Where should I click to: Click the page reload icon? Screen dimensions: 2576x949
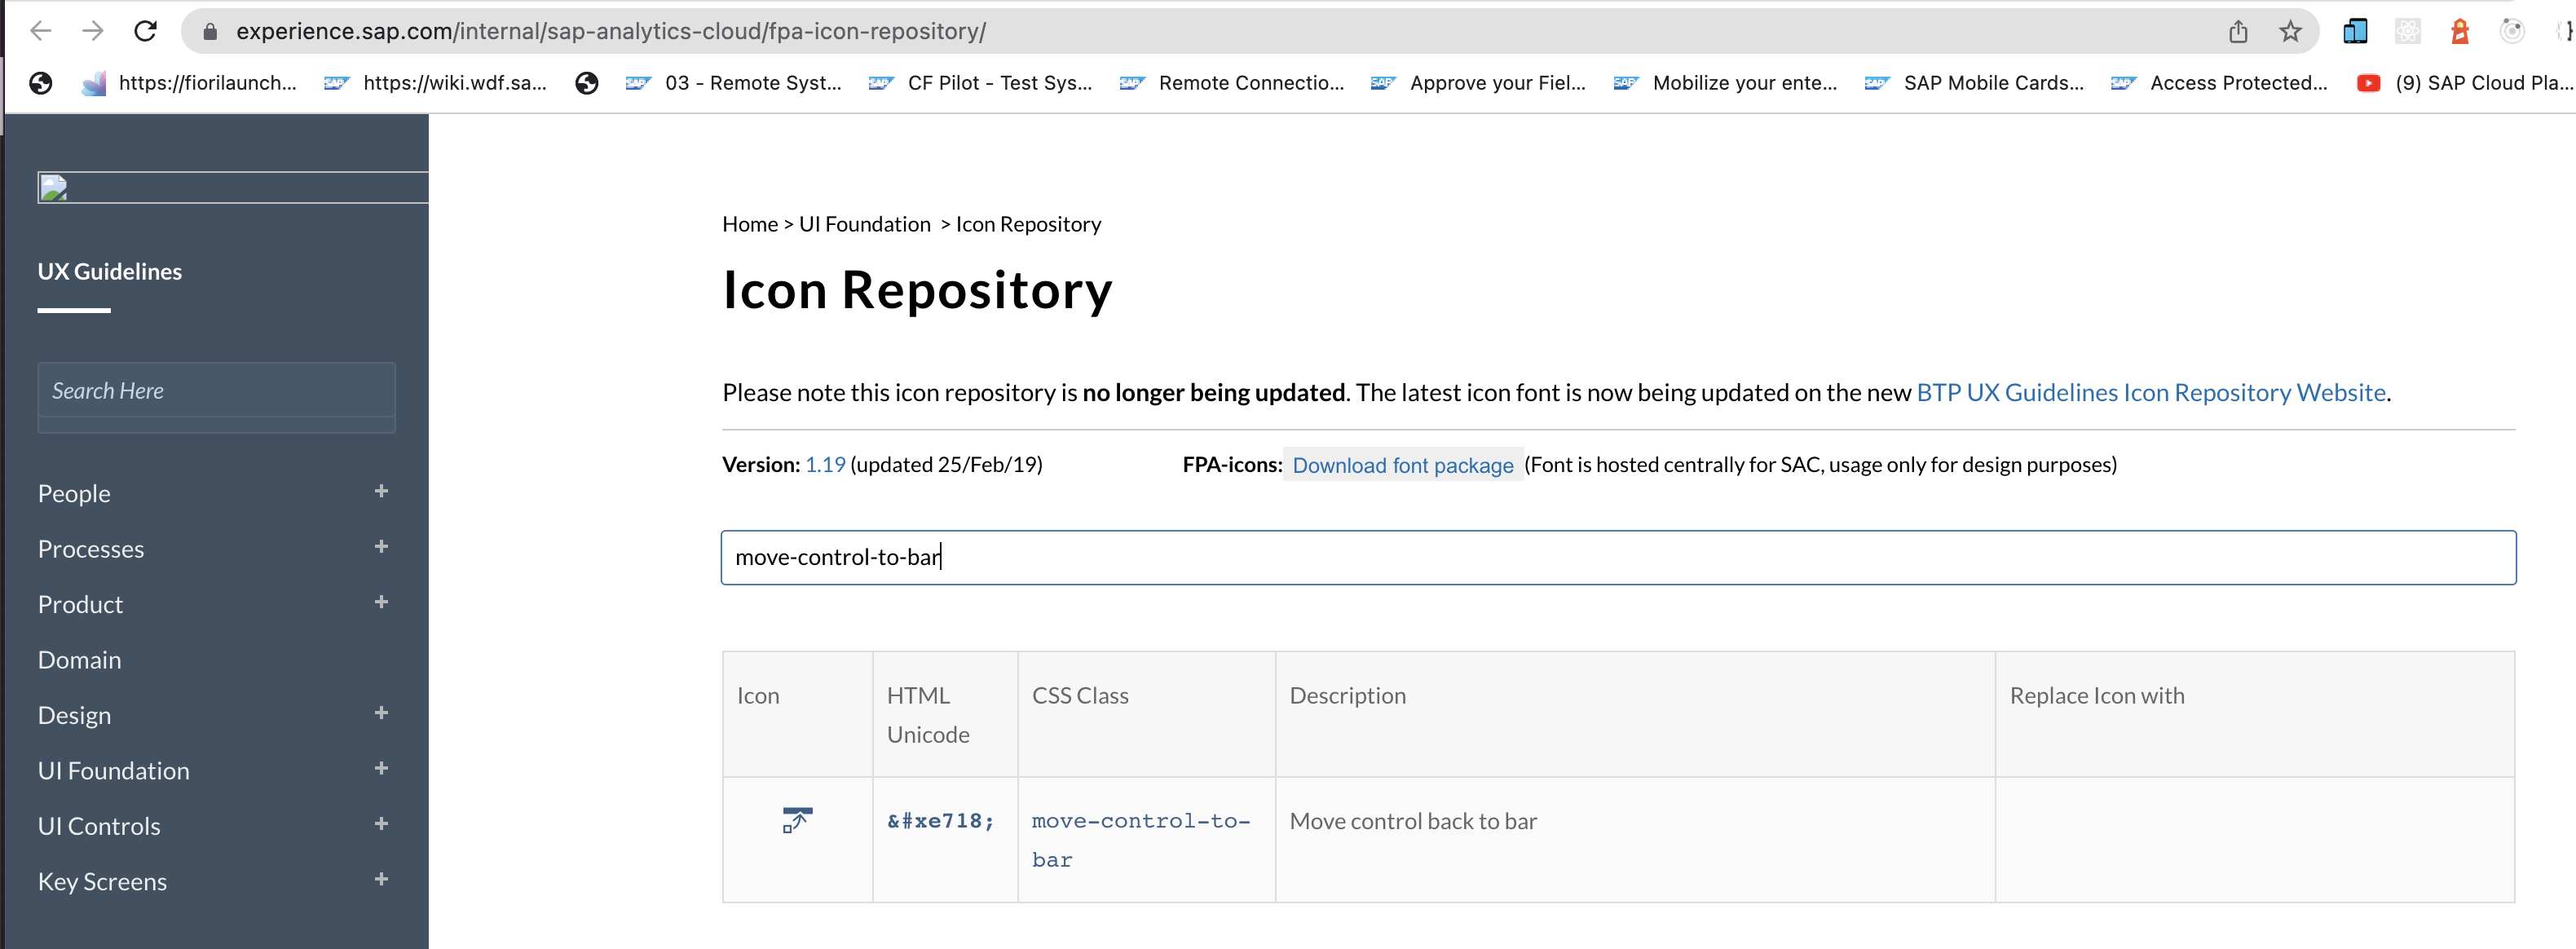point(146,31)
